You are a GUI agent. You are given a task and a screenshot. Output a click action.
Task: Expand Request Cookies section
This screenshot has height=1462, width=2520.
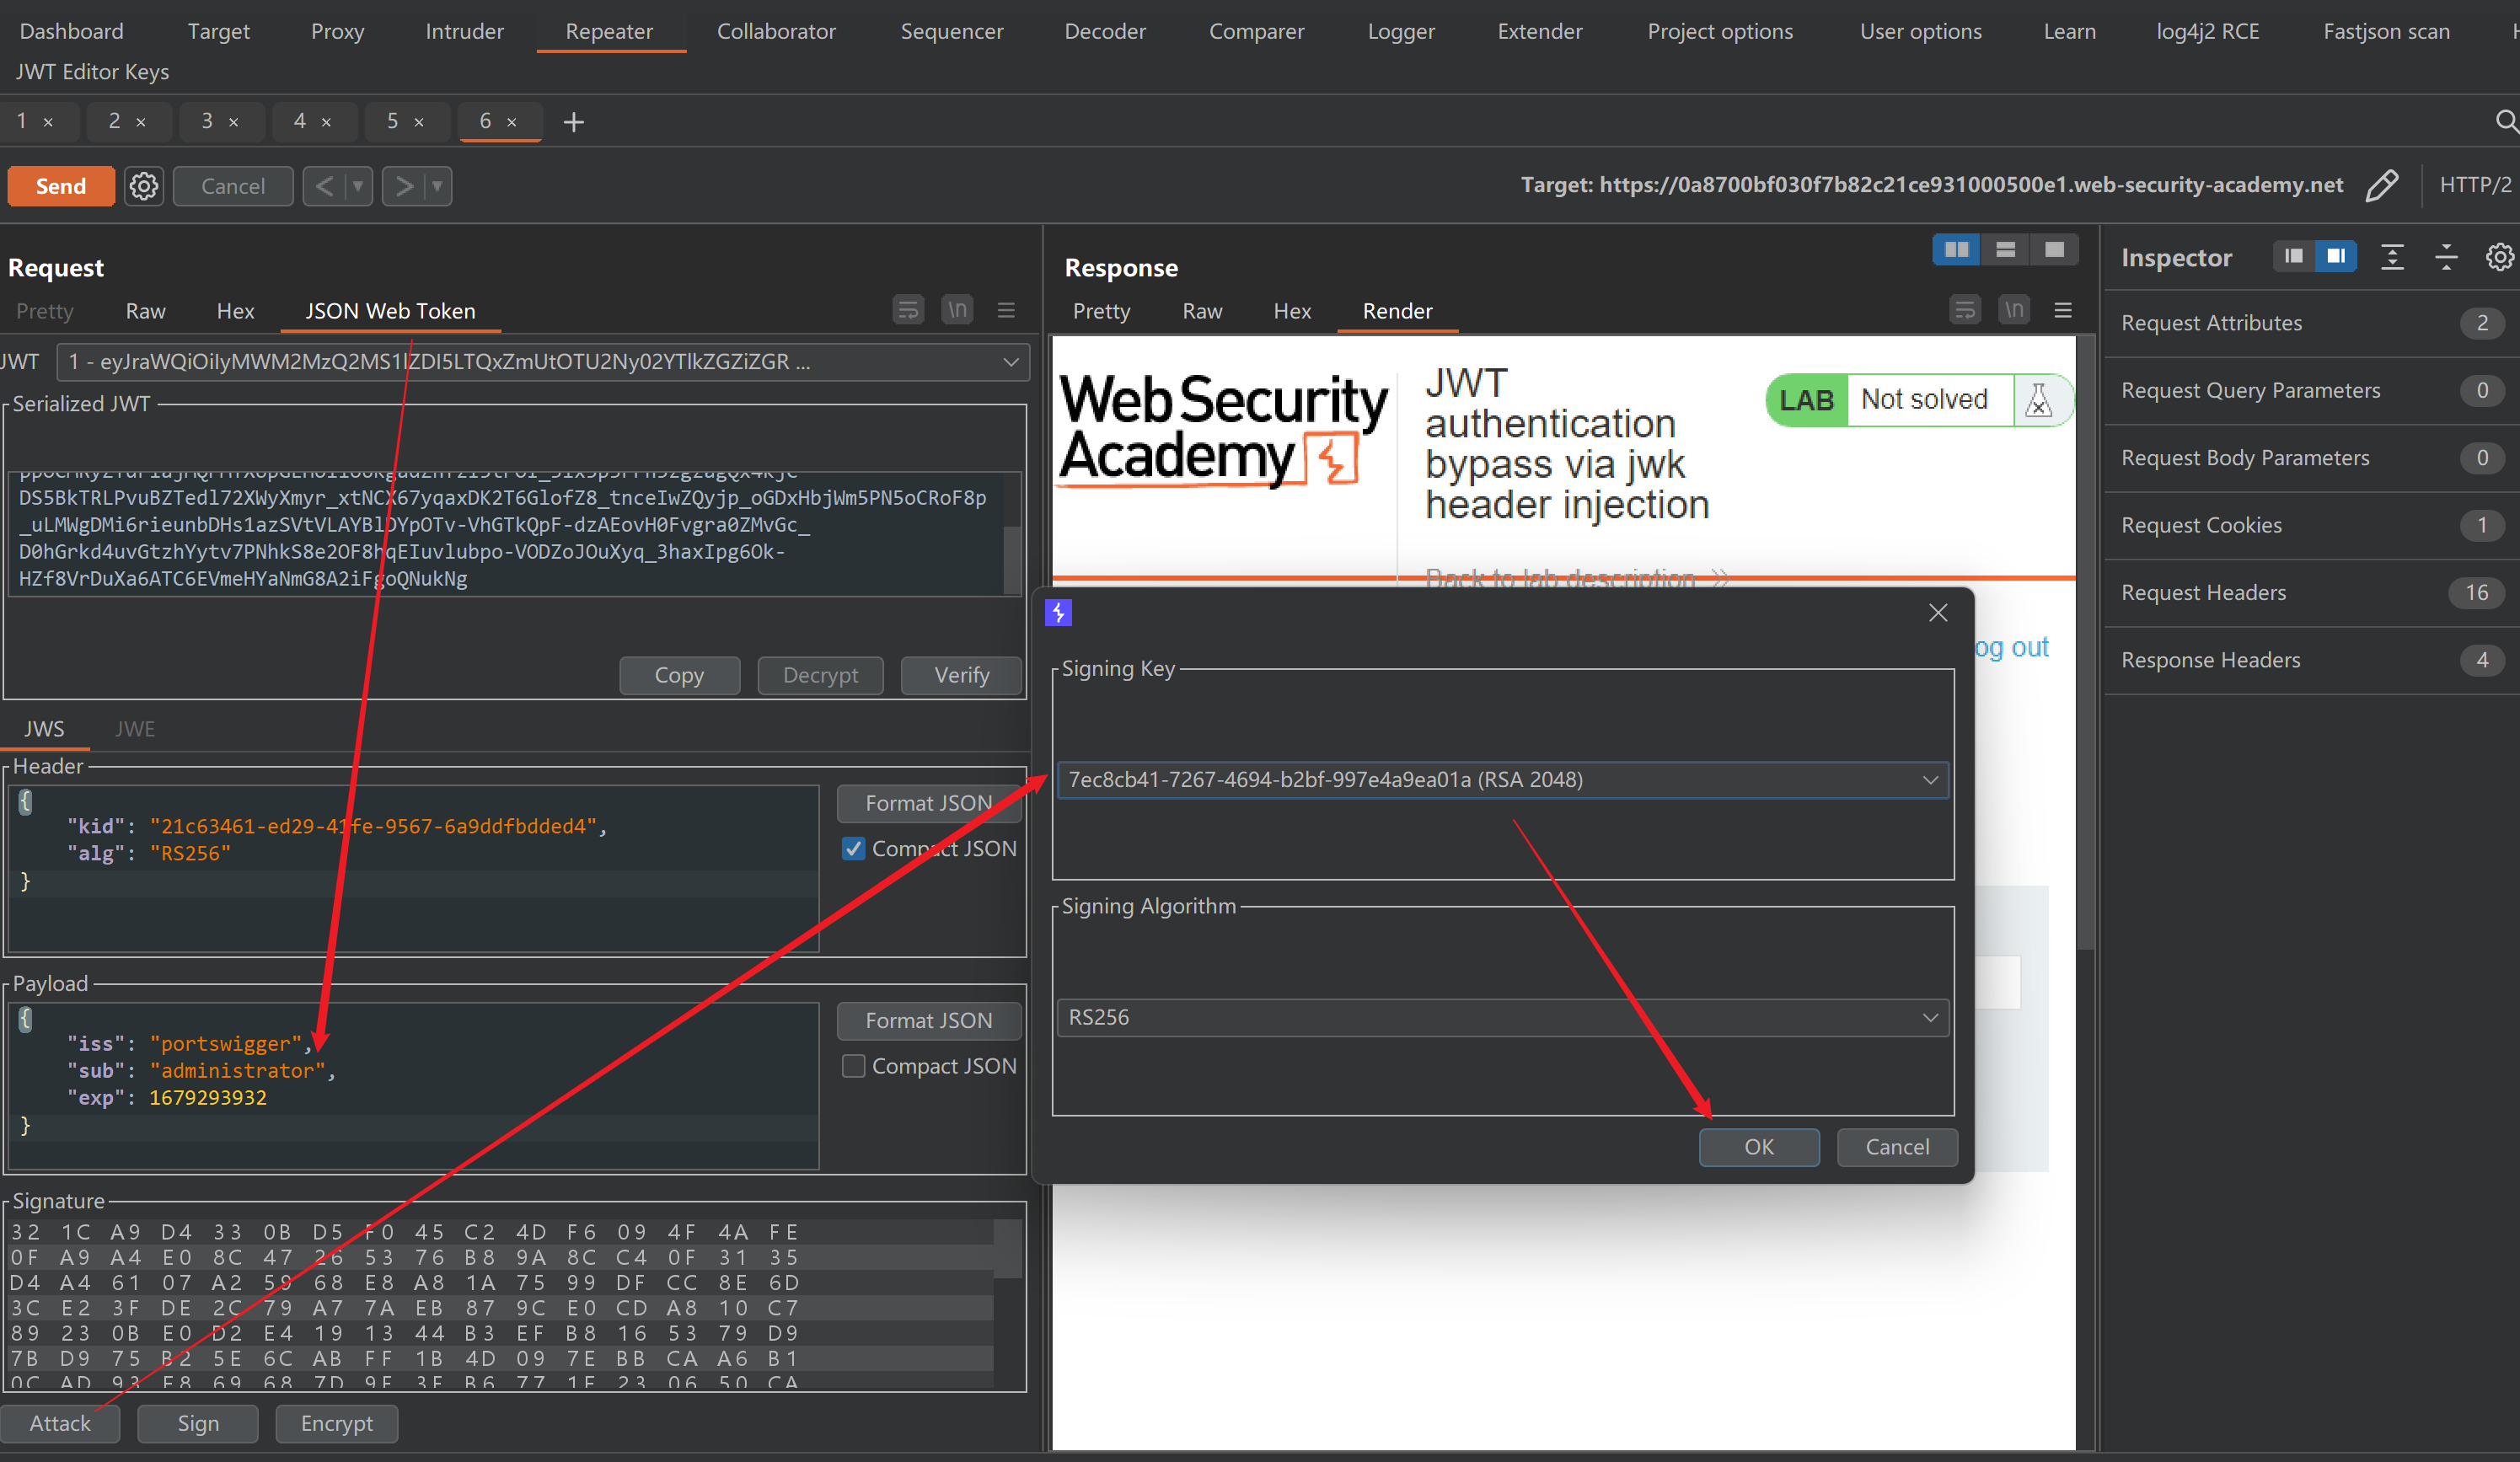(2311, 525)
